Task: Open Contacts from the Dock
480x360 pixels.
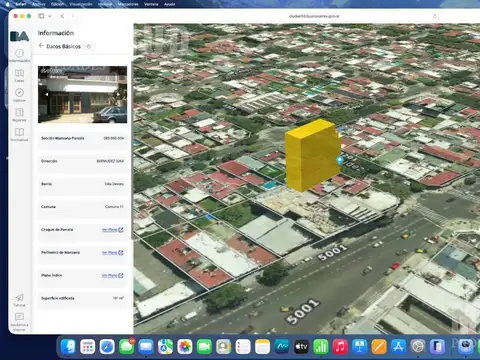Action: coord(224,347)
